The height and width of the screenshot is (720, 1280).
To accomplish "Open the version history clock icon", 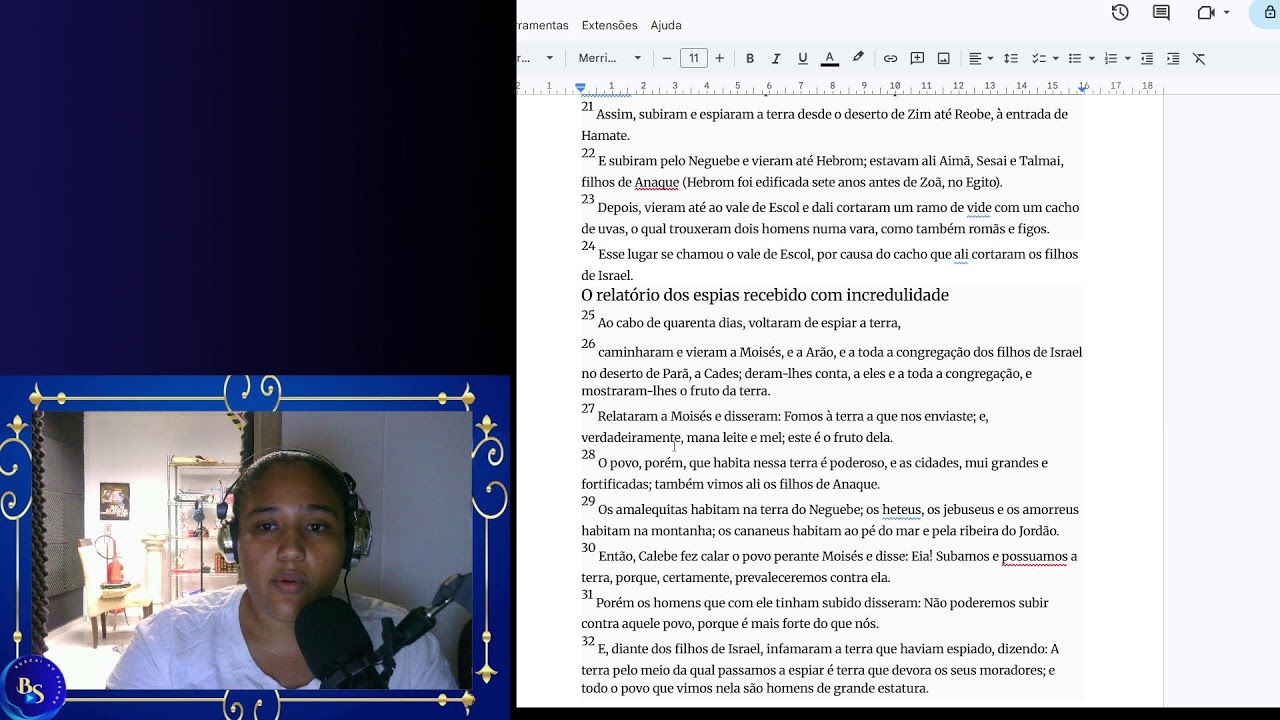I will click(x=1120, y=13).
